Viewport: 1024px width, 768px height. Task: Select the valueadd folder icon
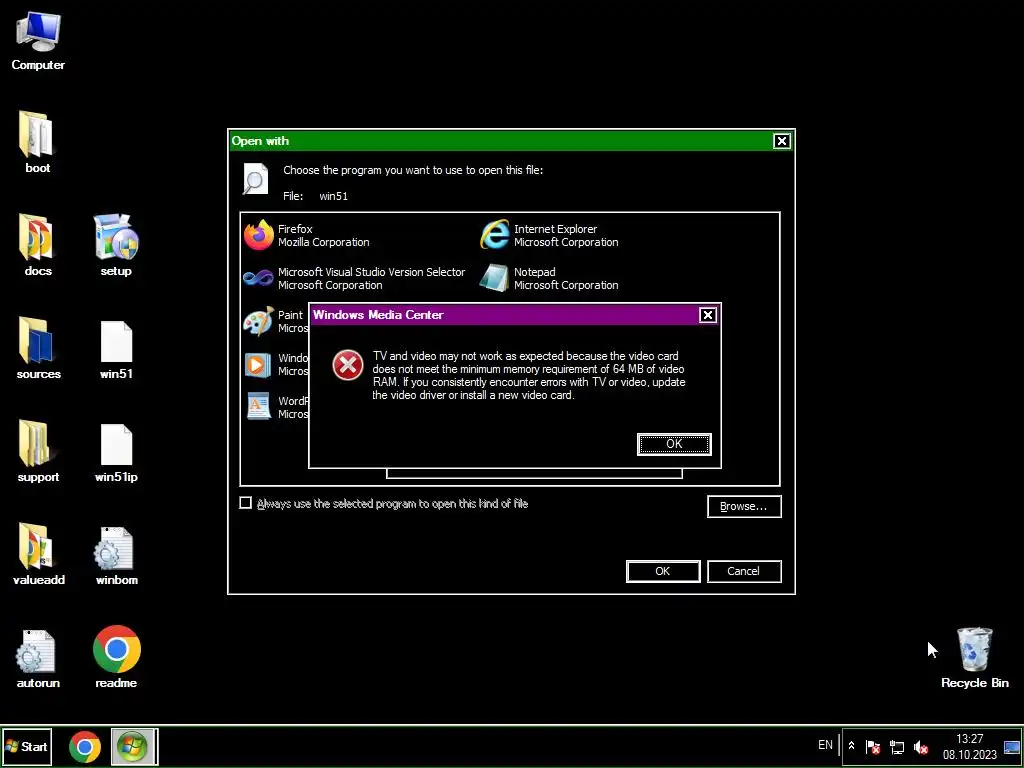(38, 555)
